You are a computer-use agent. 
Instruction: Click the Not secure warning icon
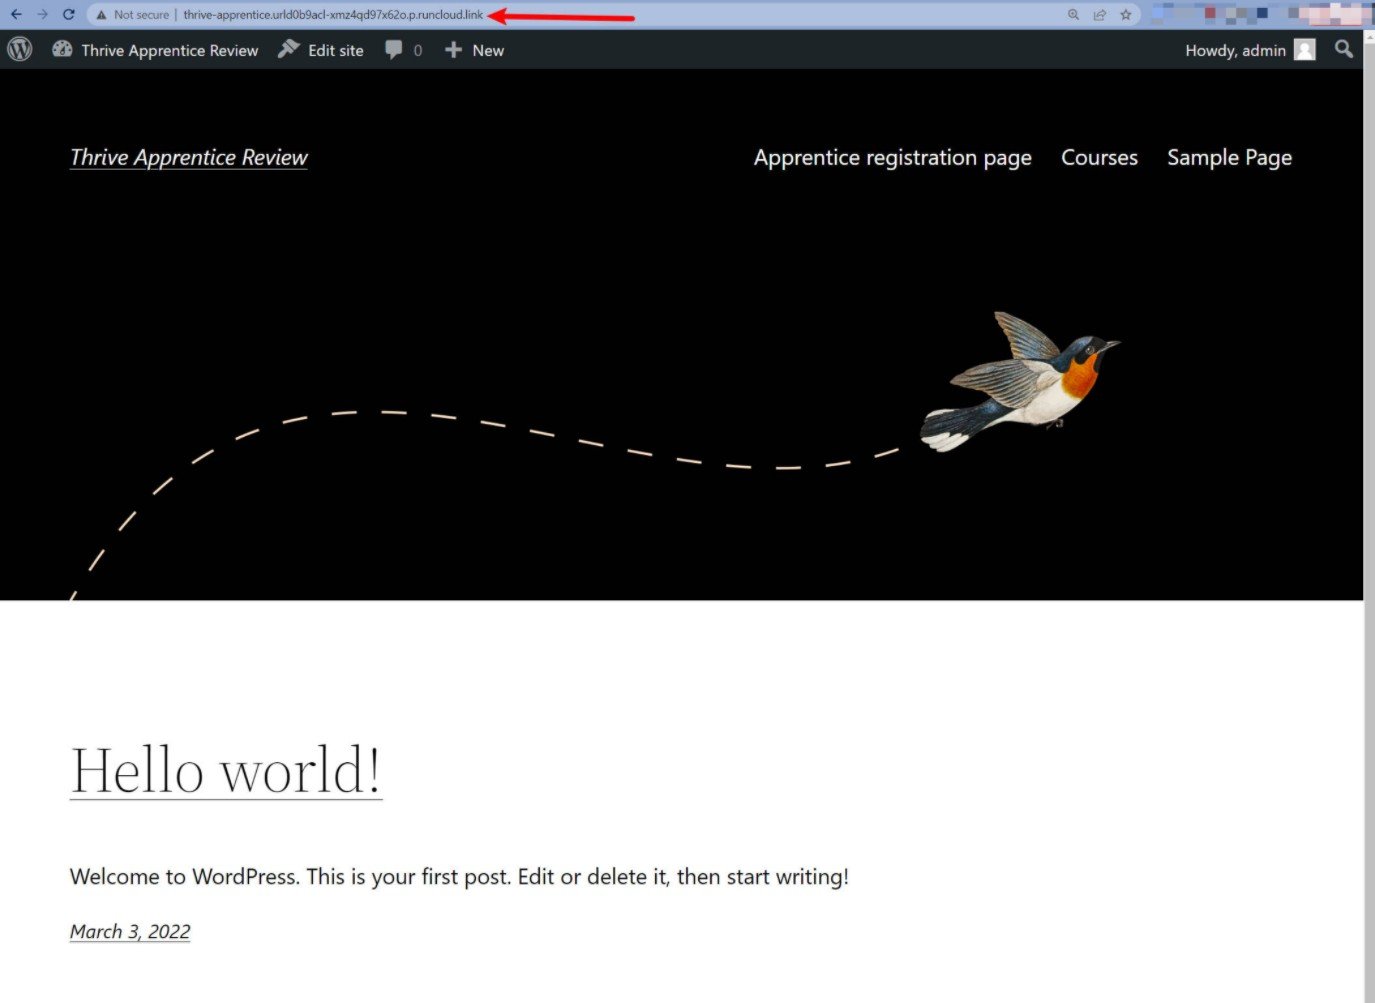coord(101,15)
